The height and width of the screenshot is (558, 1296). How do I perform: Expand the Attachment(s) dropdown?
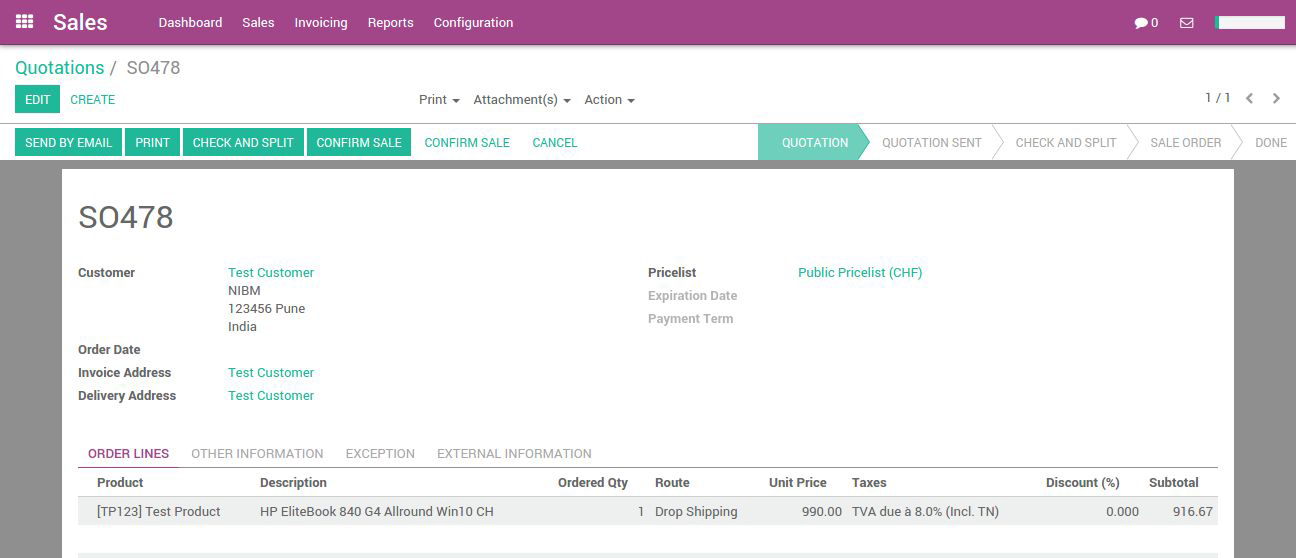tap(522, 99)
